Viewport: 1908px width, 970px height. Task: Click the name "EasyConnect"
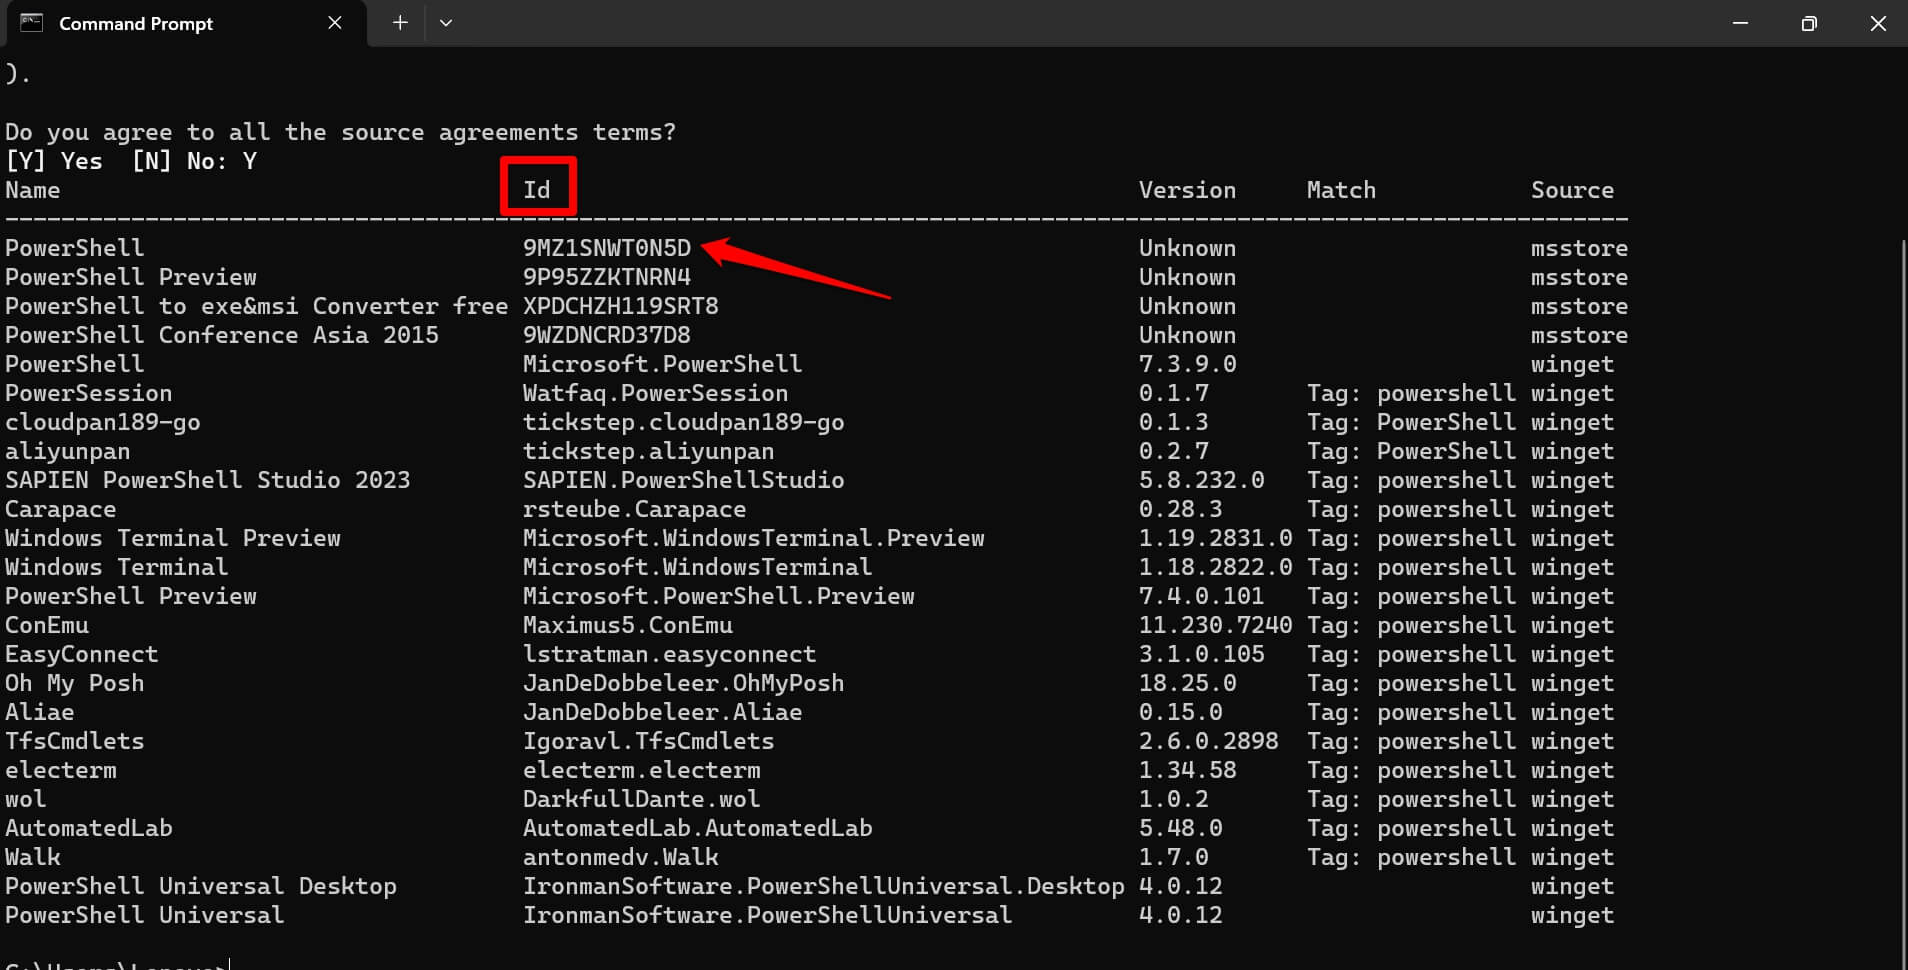tap(82, 654)
